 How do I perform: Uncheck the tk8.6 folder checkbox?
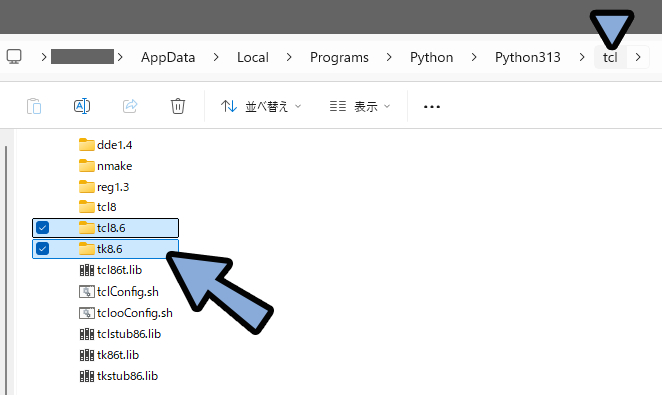[42, 249]
